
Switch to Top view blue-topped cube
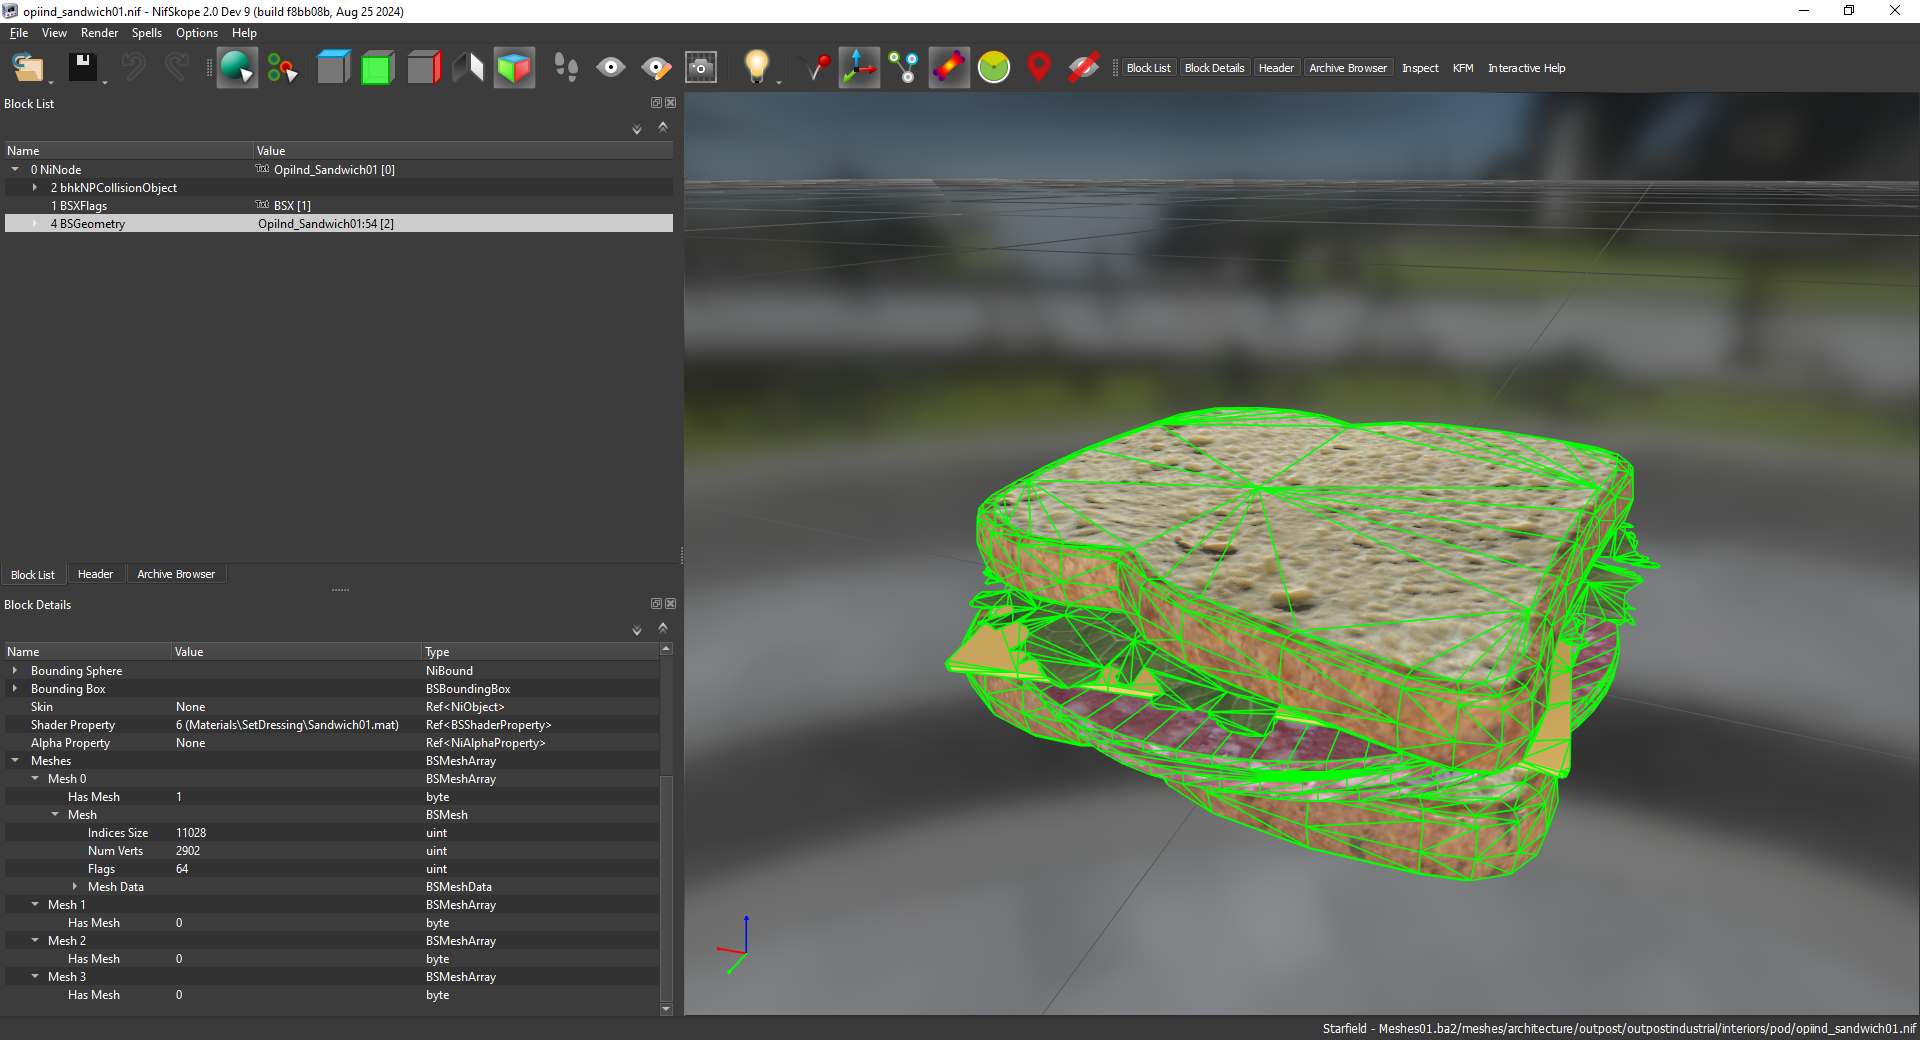click(333, 68)
